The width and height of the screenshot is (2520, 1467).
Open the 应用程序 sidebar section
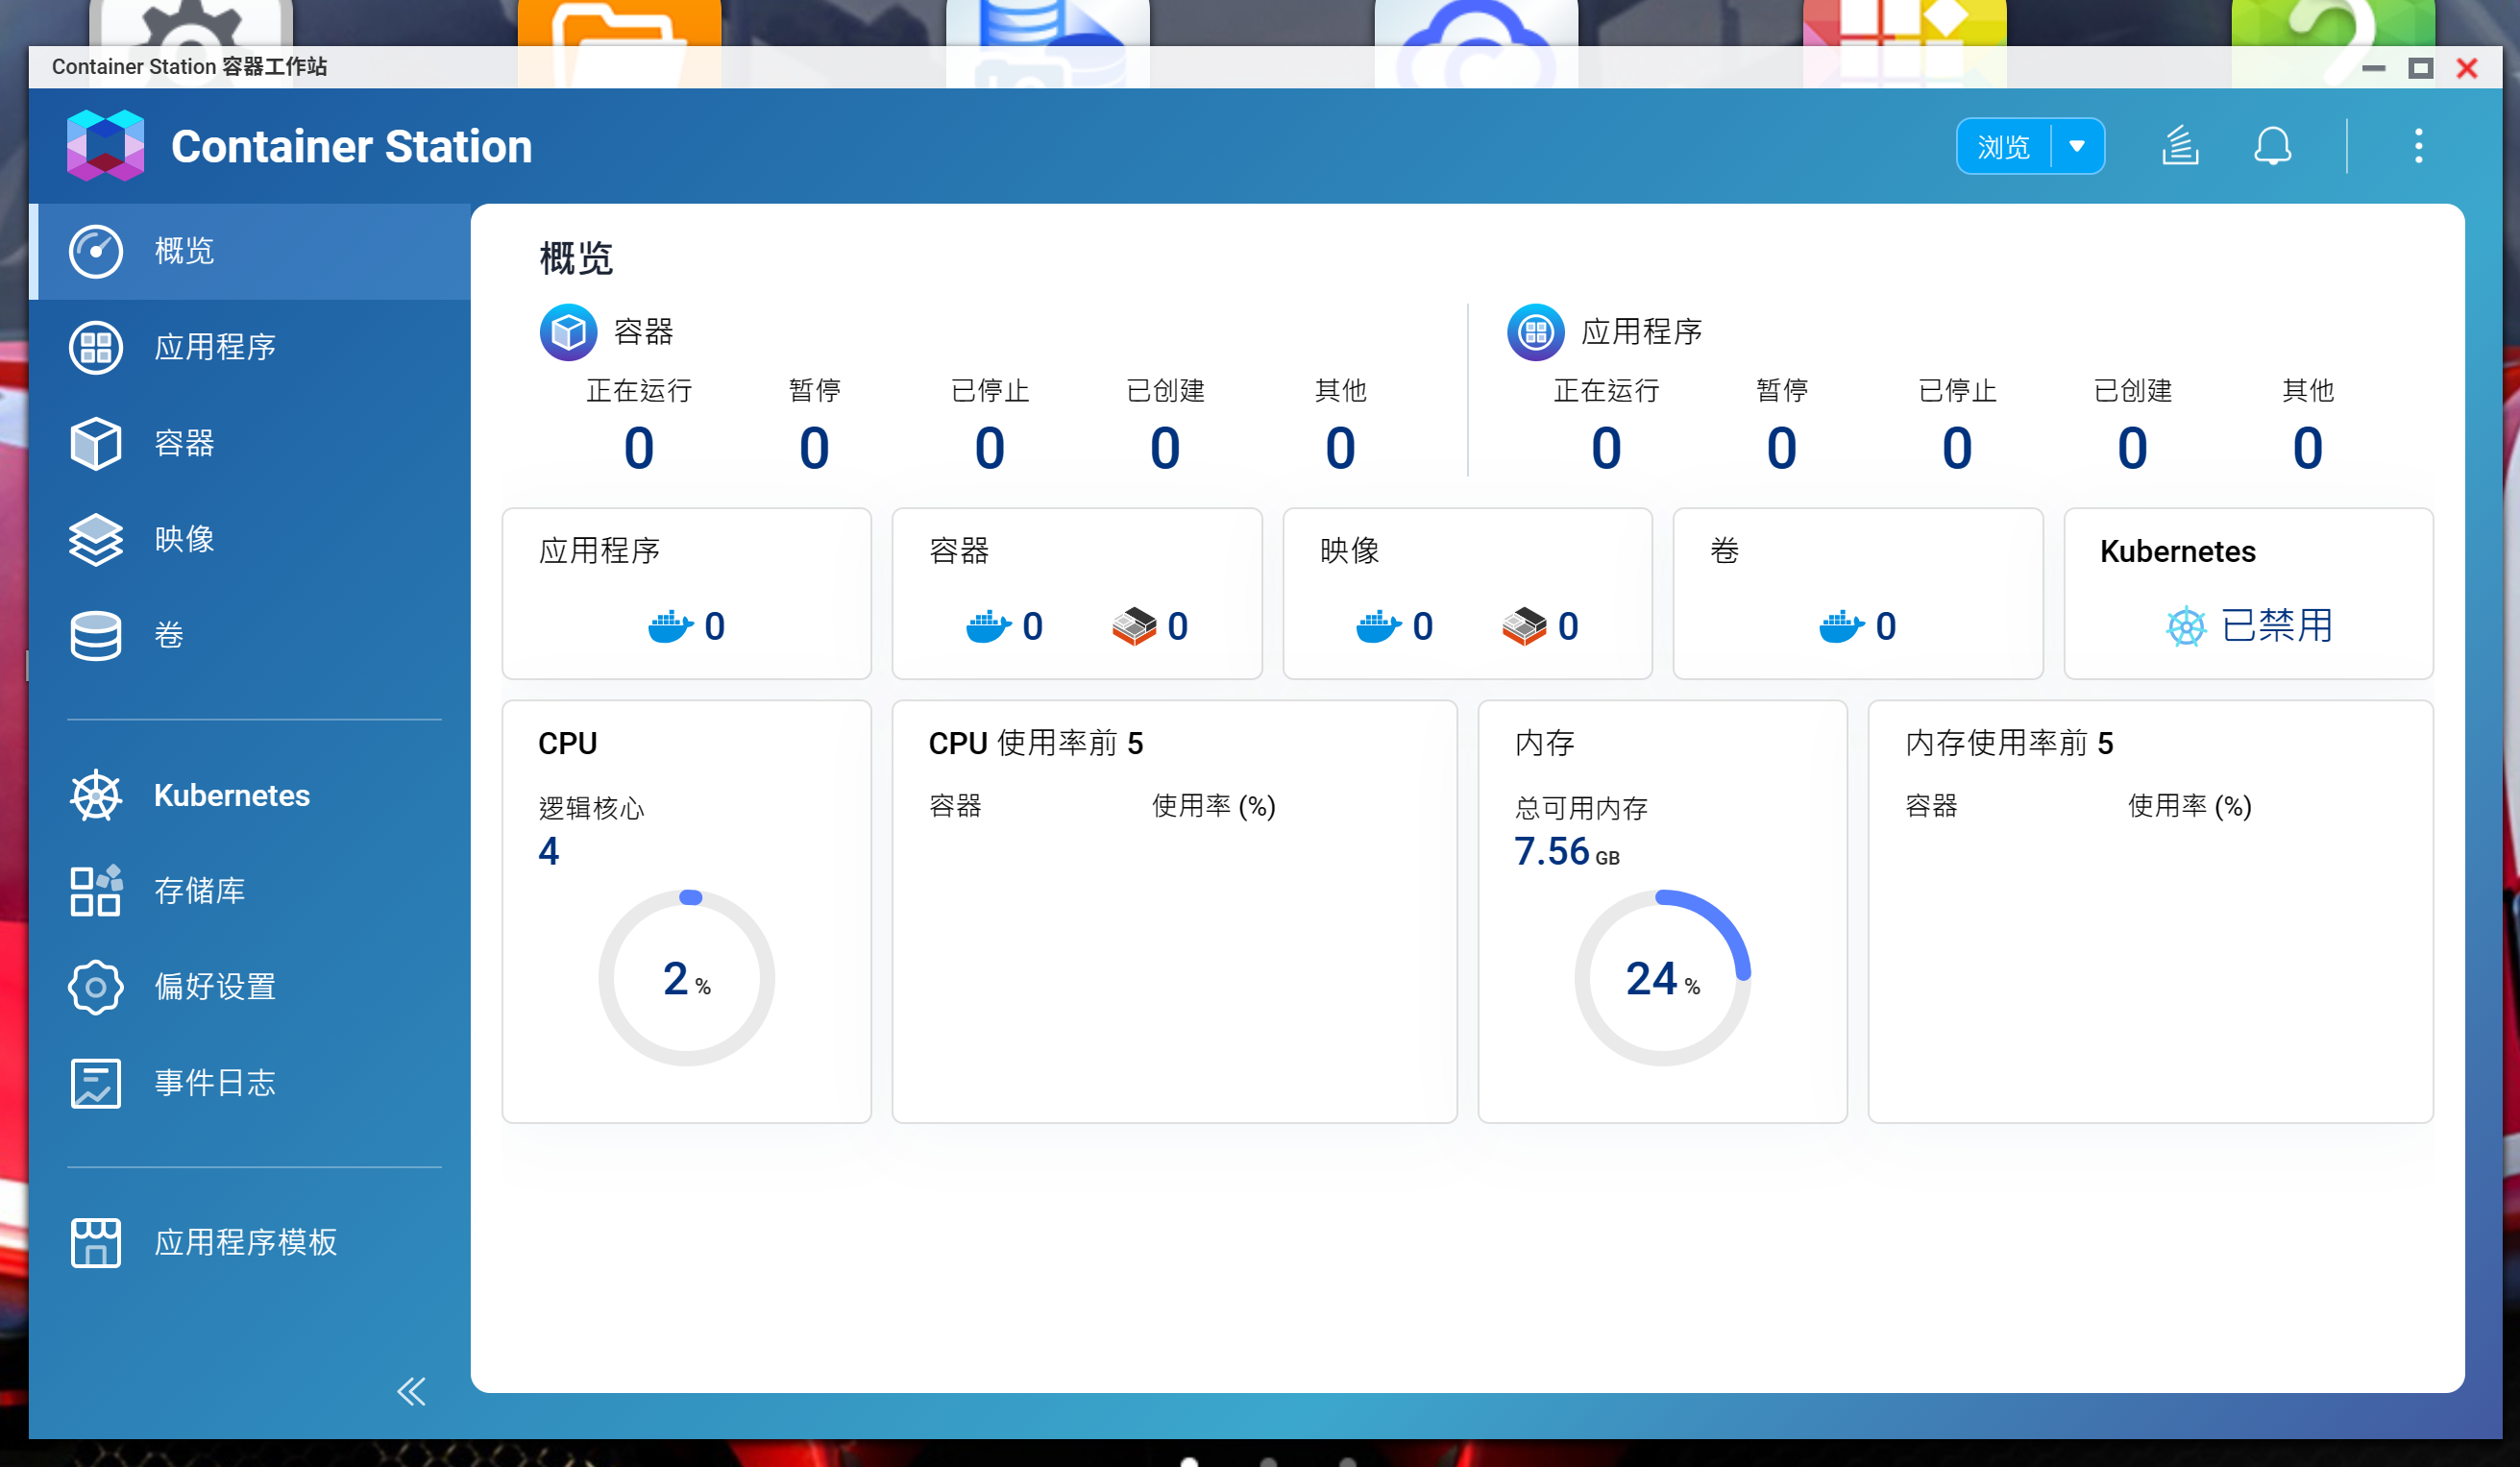250,347
